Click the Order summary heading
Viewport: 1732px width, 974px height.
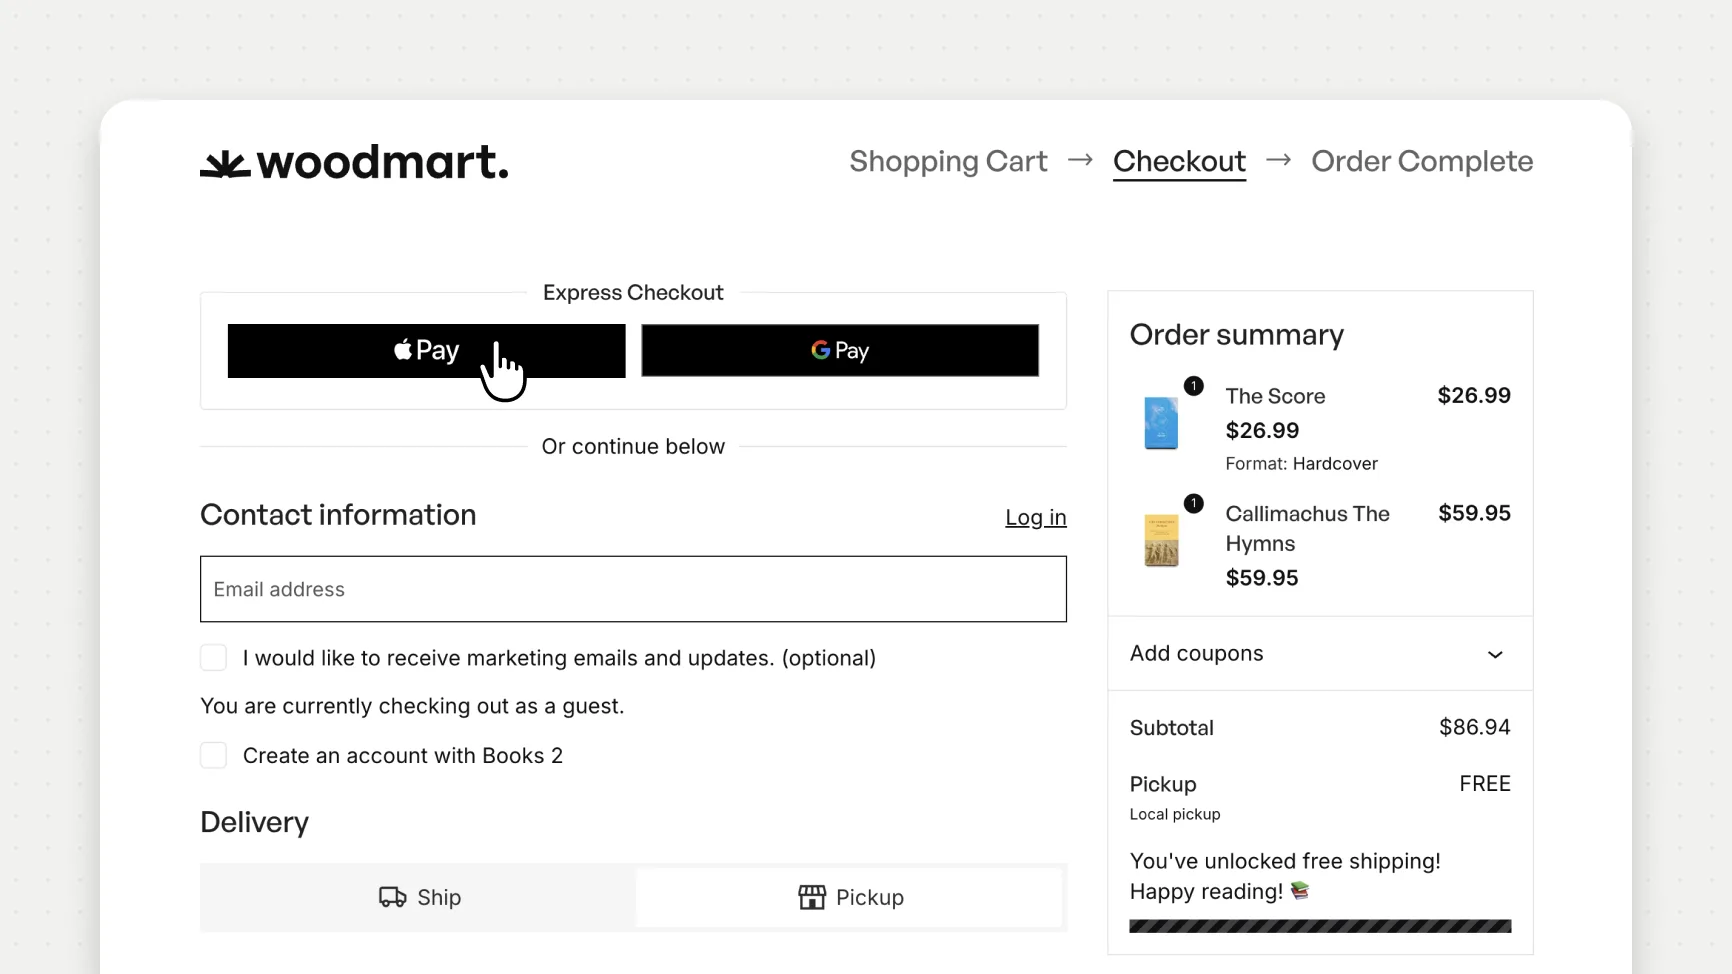click(x=1236, y=334)
